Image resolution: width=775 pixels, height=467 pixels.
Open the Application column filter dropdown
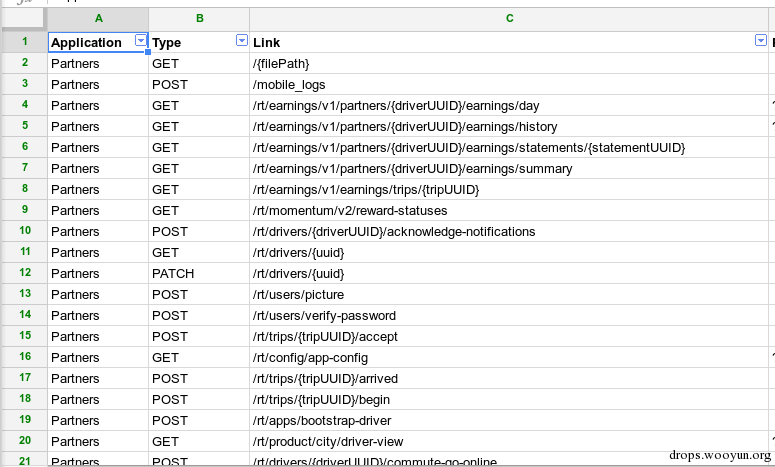[x=140, y=41]
